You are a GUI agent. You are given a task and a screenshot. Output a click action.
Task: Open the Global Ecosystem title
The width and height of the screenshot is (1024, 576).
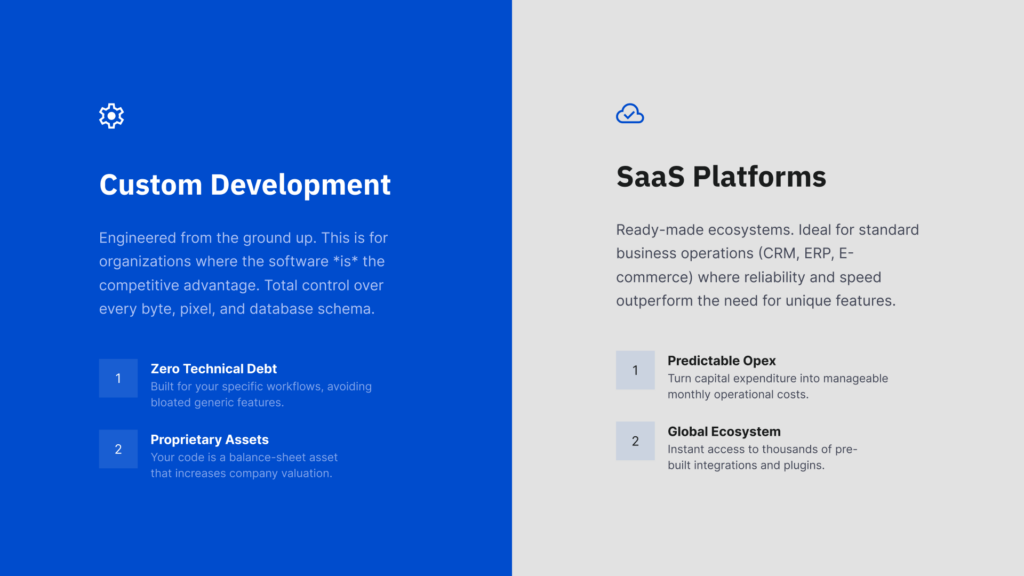tap(724, 432)
